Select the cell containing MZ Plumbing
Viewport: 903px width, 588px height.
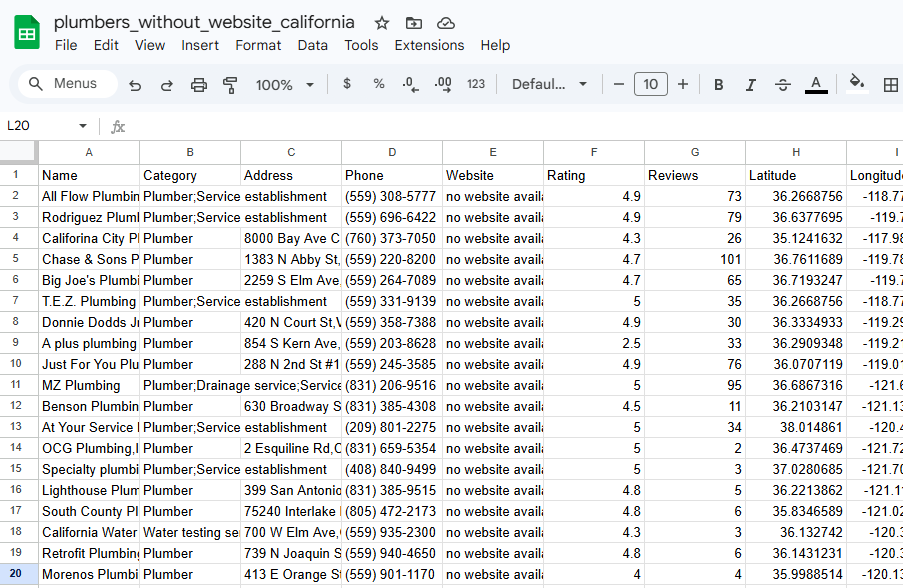coord(88,385)
